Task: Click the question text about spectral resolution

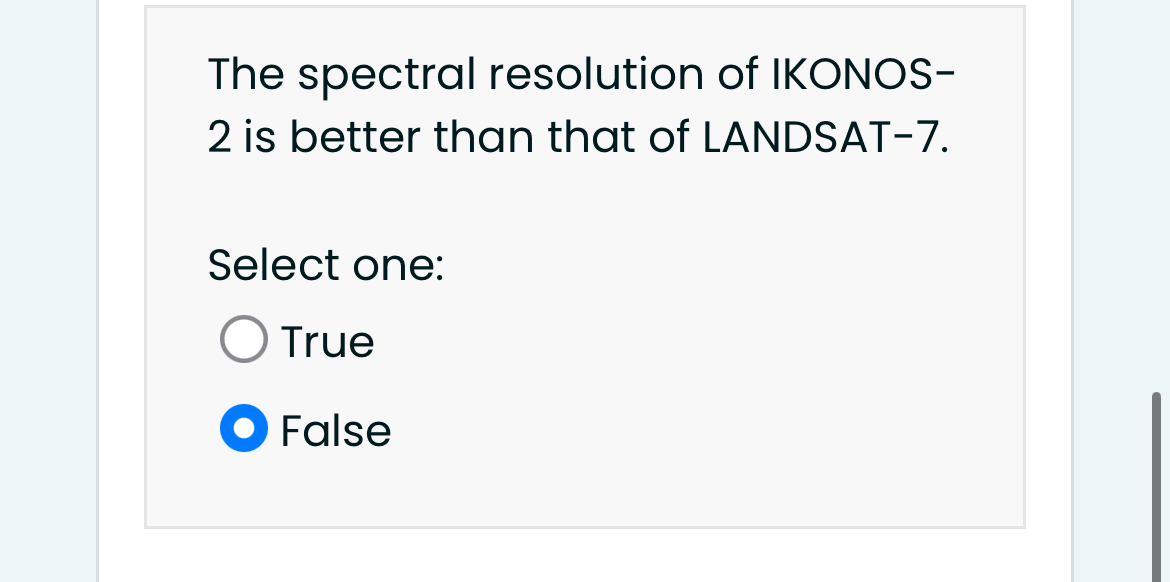Action: [580, 105]
